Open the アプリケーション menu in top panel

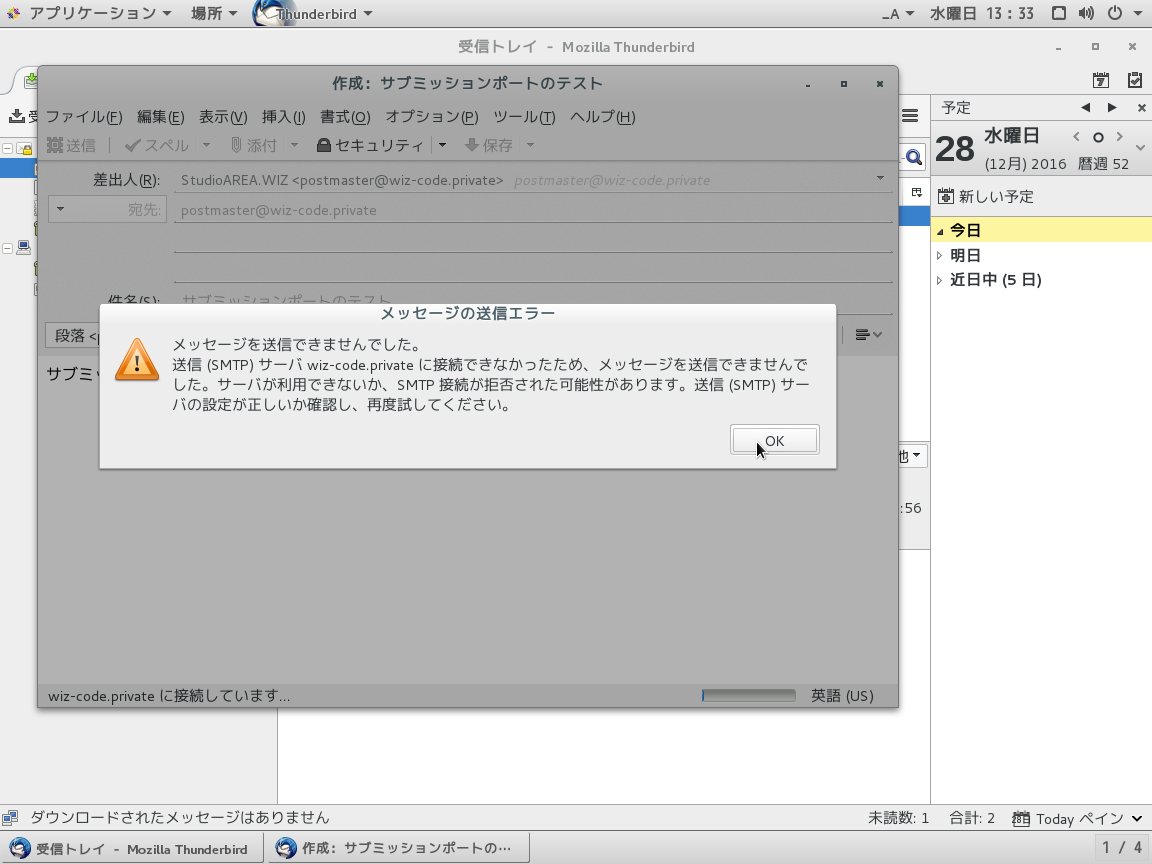[x=100, y=13]
